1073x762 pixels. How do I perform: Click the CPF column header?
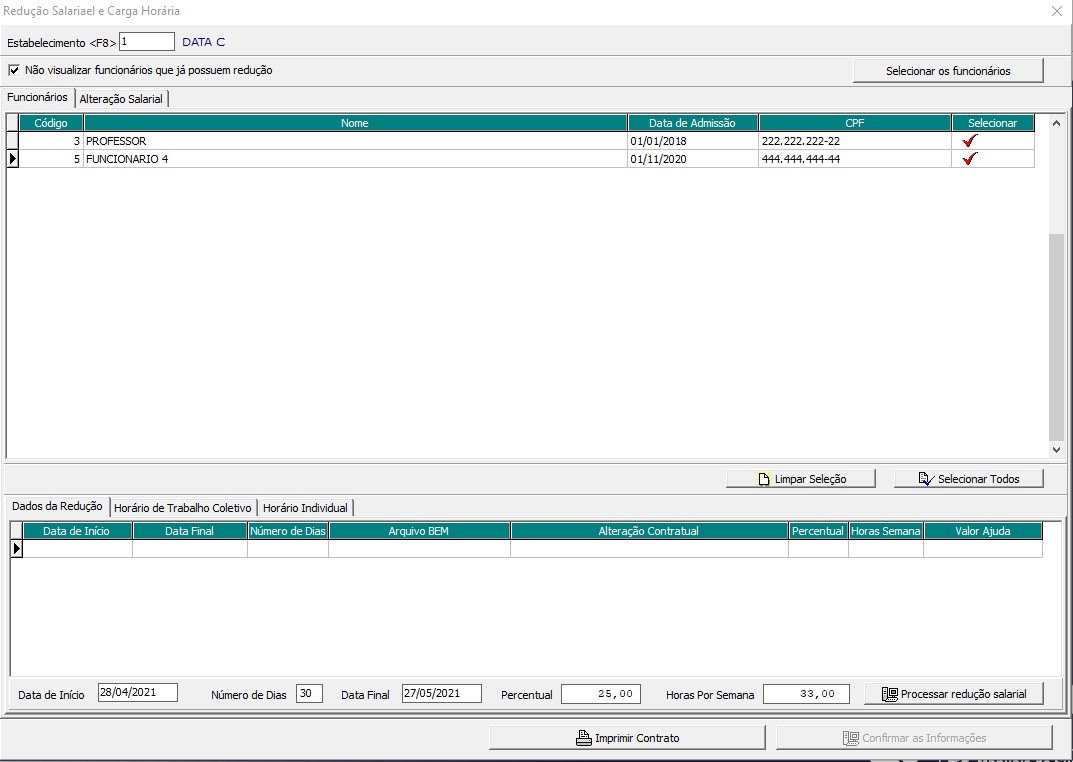[855, 123]
